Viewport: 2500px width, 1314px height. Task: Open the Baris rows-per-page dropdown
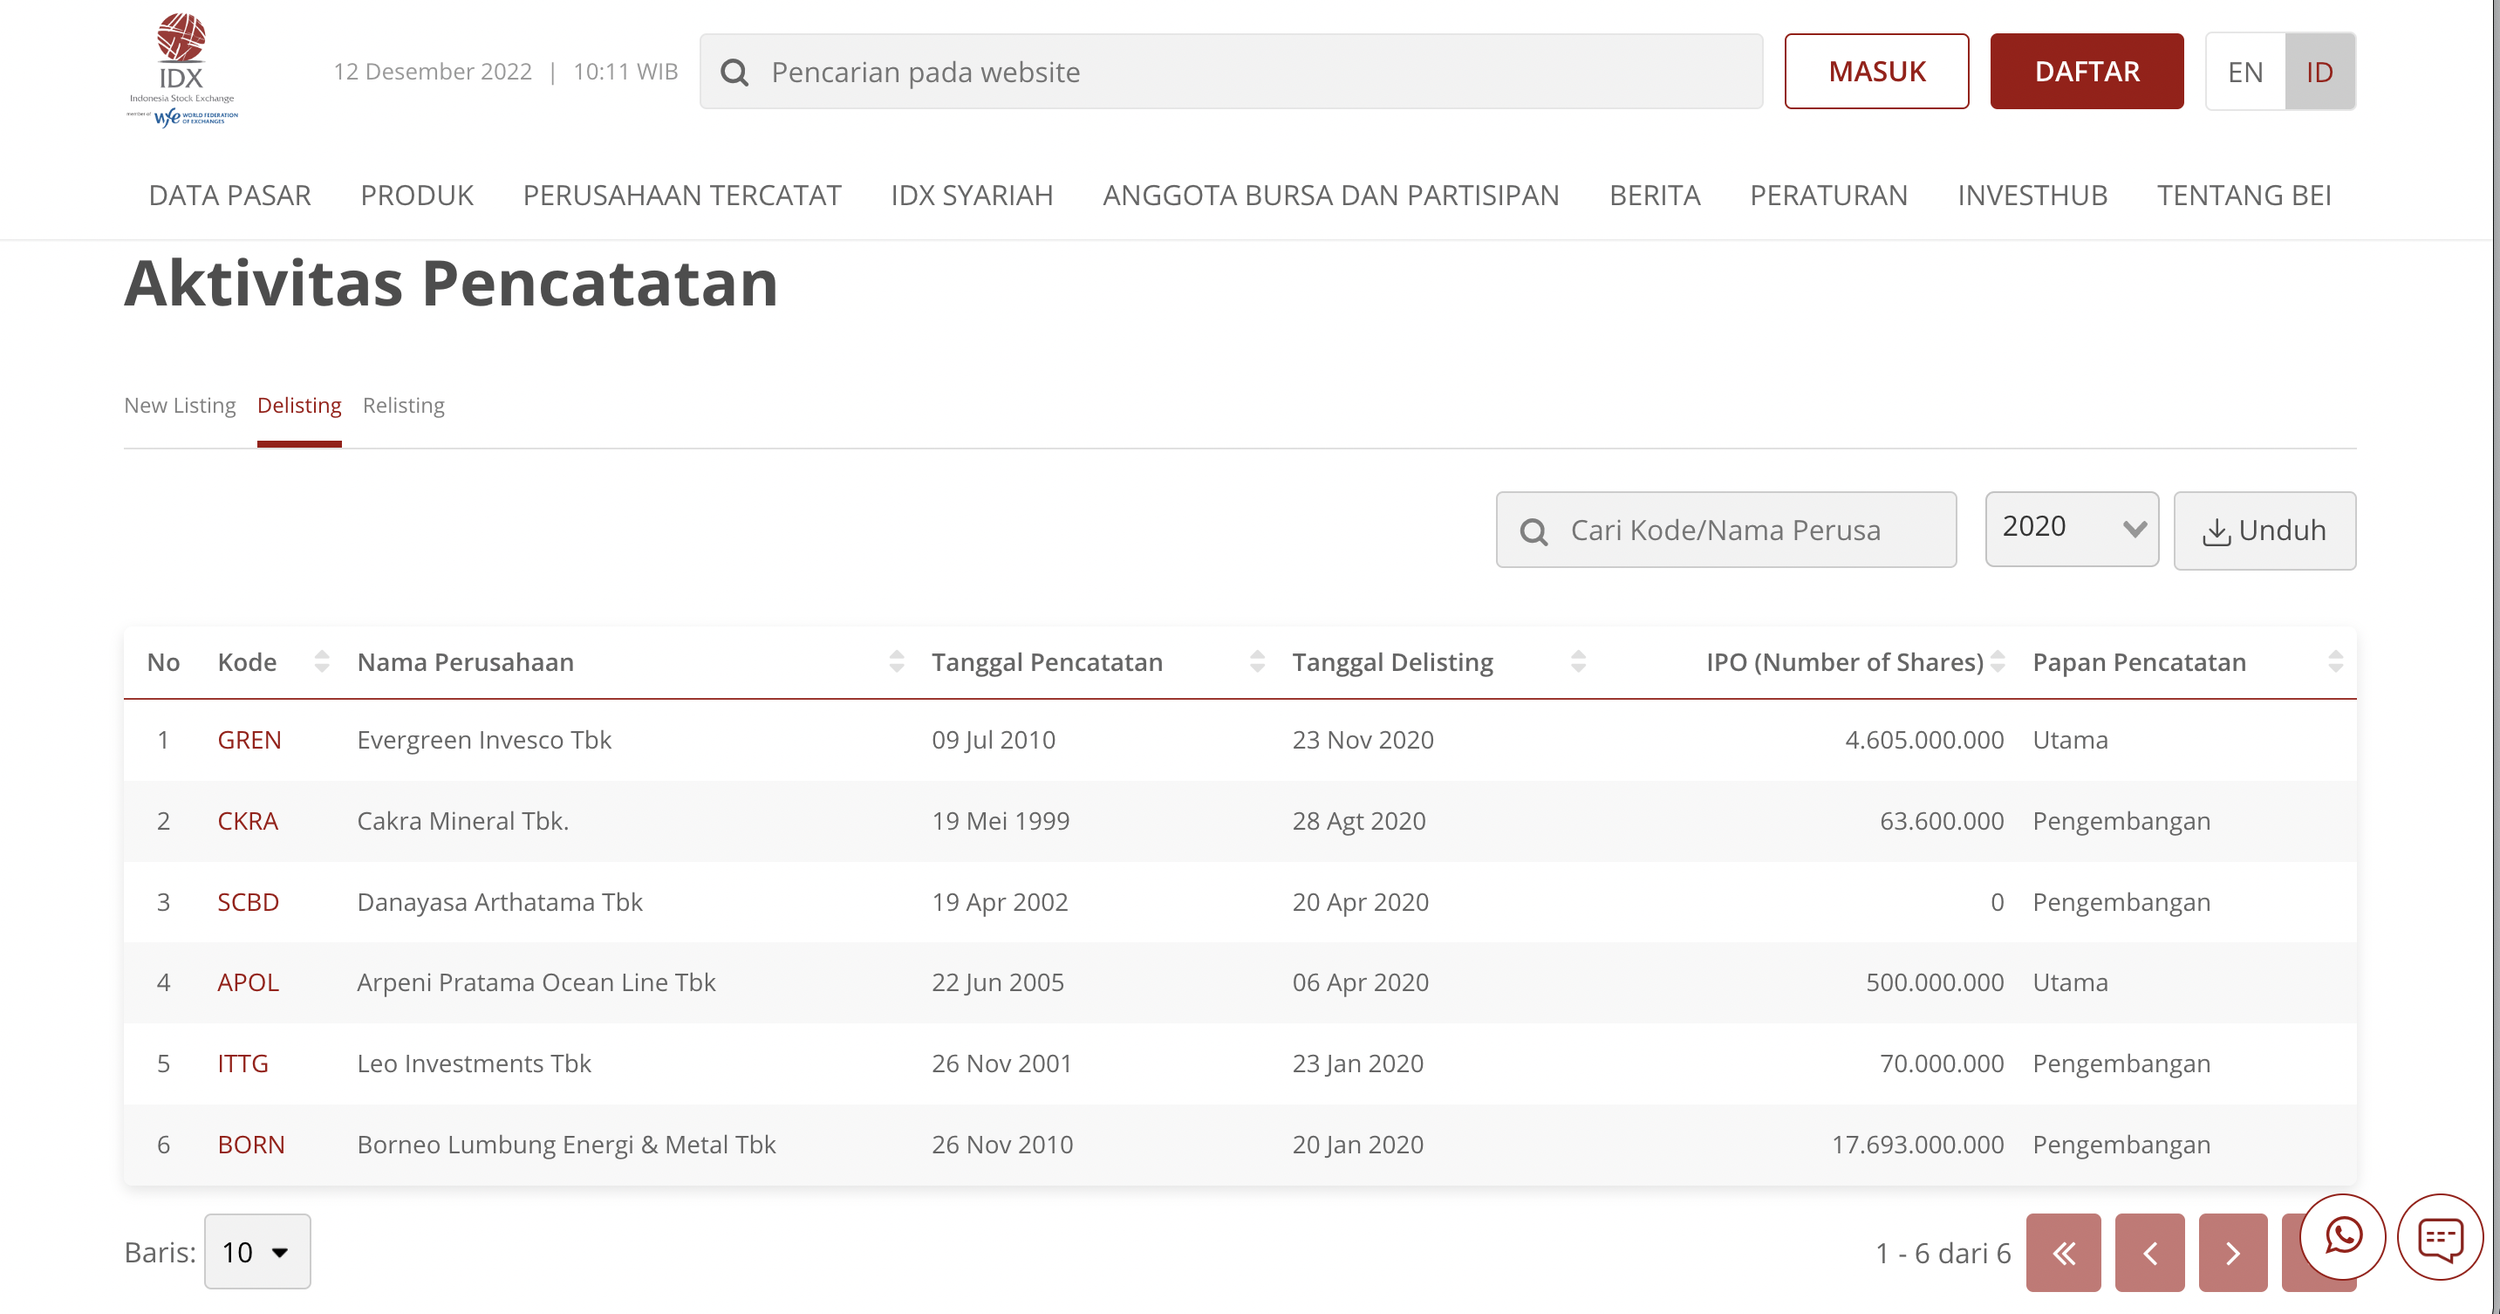tap(257, 1252)
